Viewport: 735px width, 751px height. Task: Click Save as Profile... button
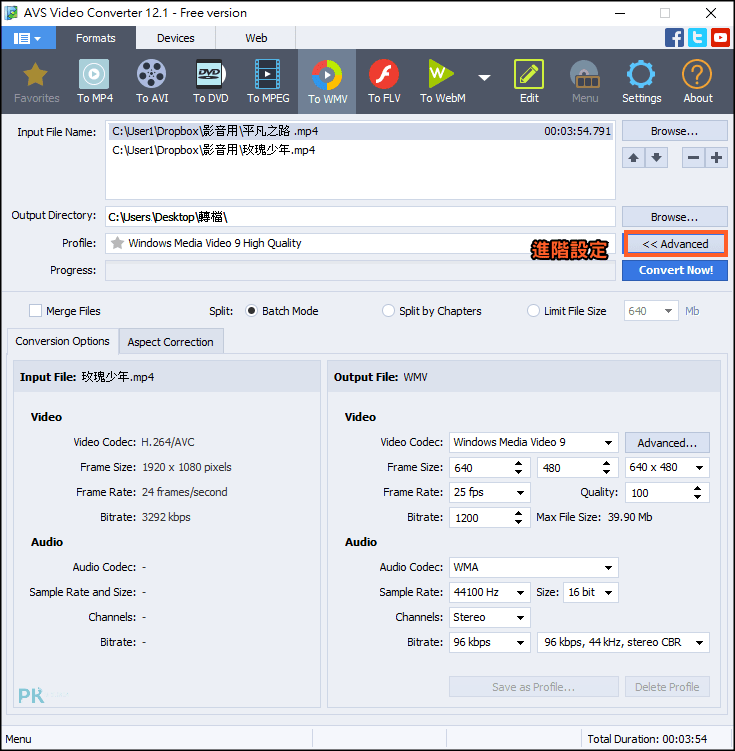point(533,687)
